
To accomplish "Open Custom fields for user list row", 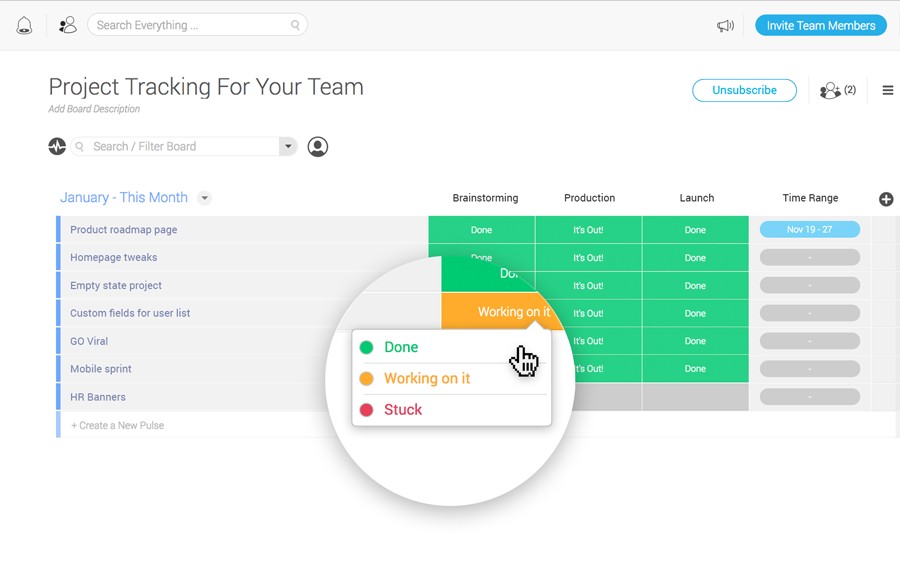I will click(x=130, y=313).
